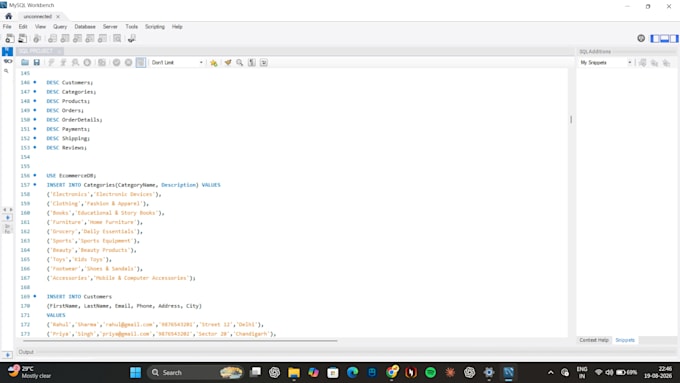Open Spotify from the taskbar

click(x=430, y=372)
